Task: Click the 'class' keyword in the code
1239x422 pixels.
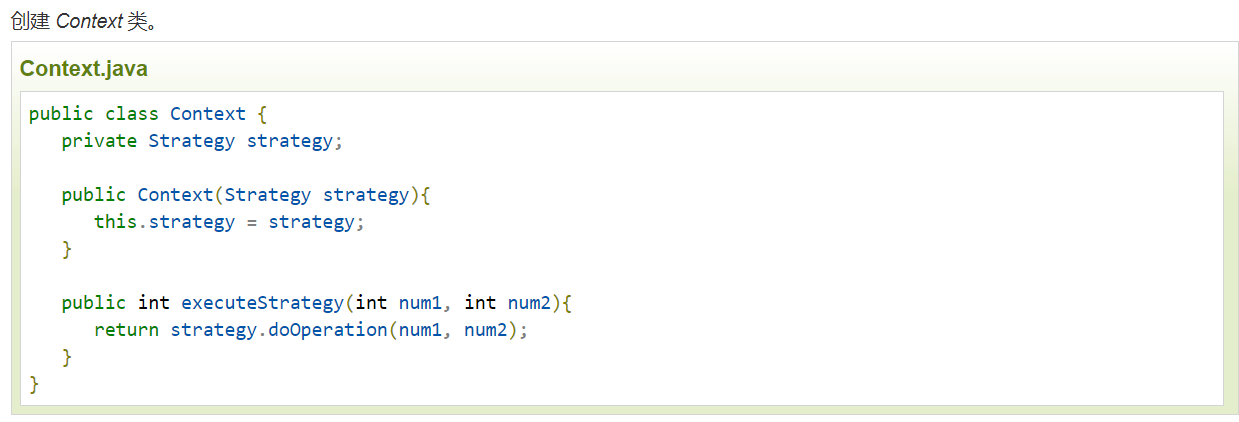Action: [x=132, y=114]
